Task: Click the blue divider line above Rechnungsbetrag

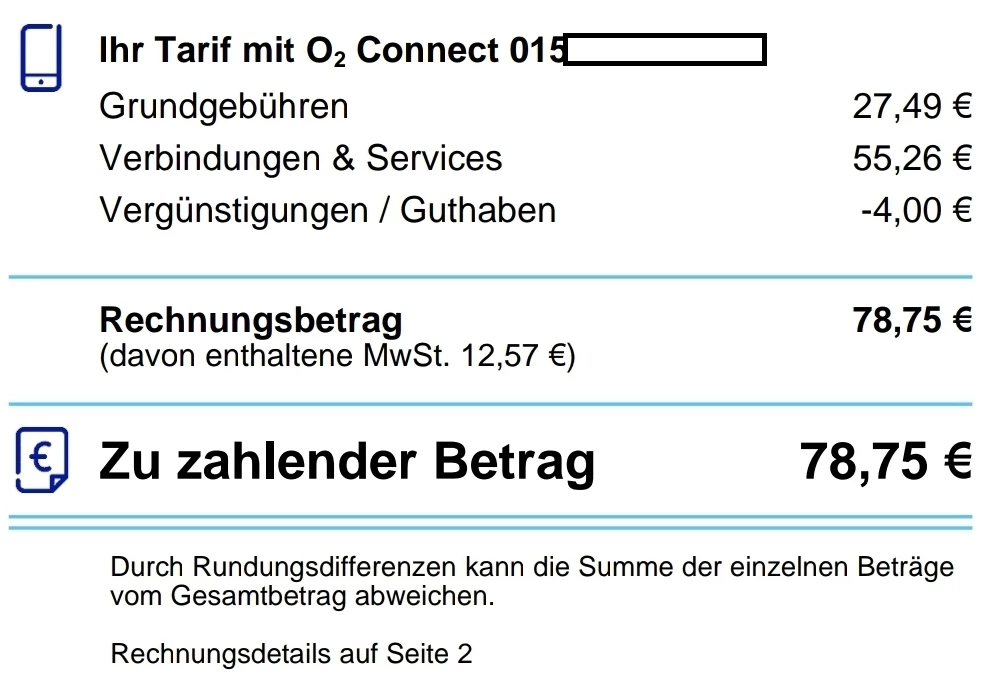Action: 491,277
